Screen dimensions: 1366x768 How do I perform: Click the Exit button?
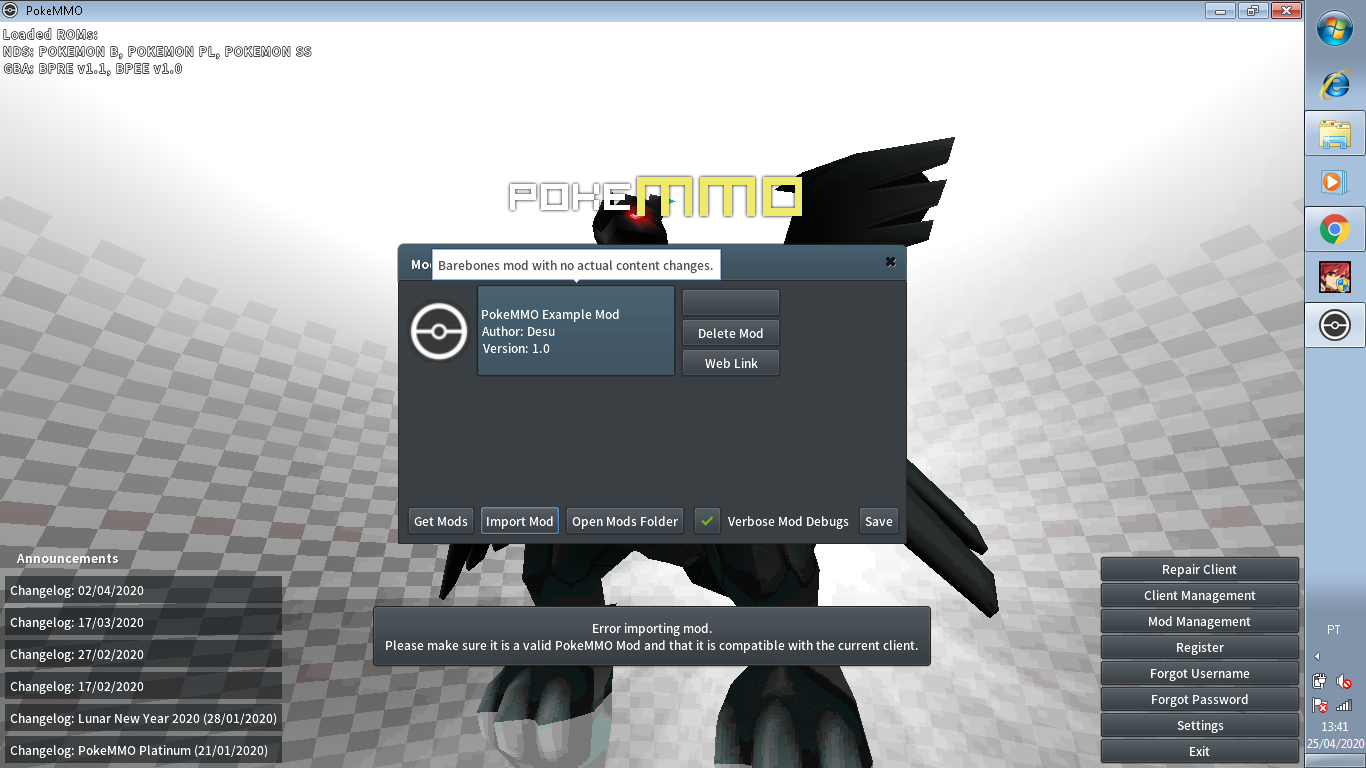click(1200, 751)
